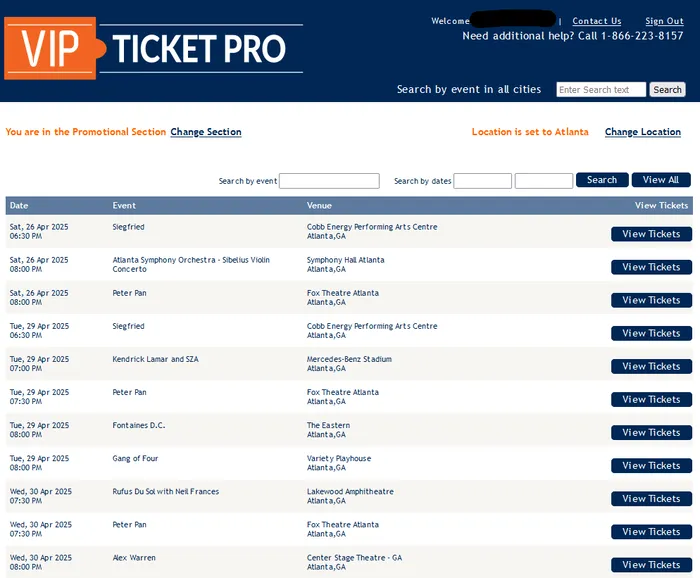
Task: View tickets for Siegfried on Sat 26 Apr
Action: 651,234
